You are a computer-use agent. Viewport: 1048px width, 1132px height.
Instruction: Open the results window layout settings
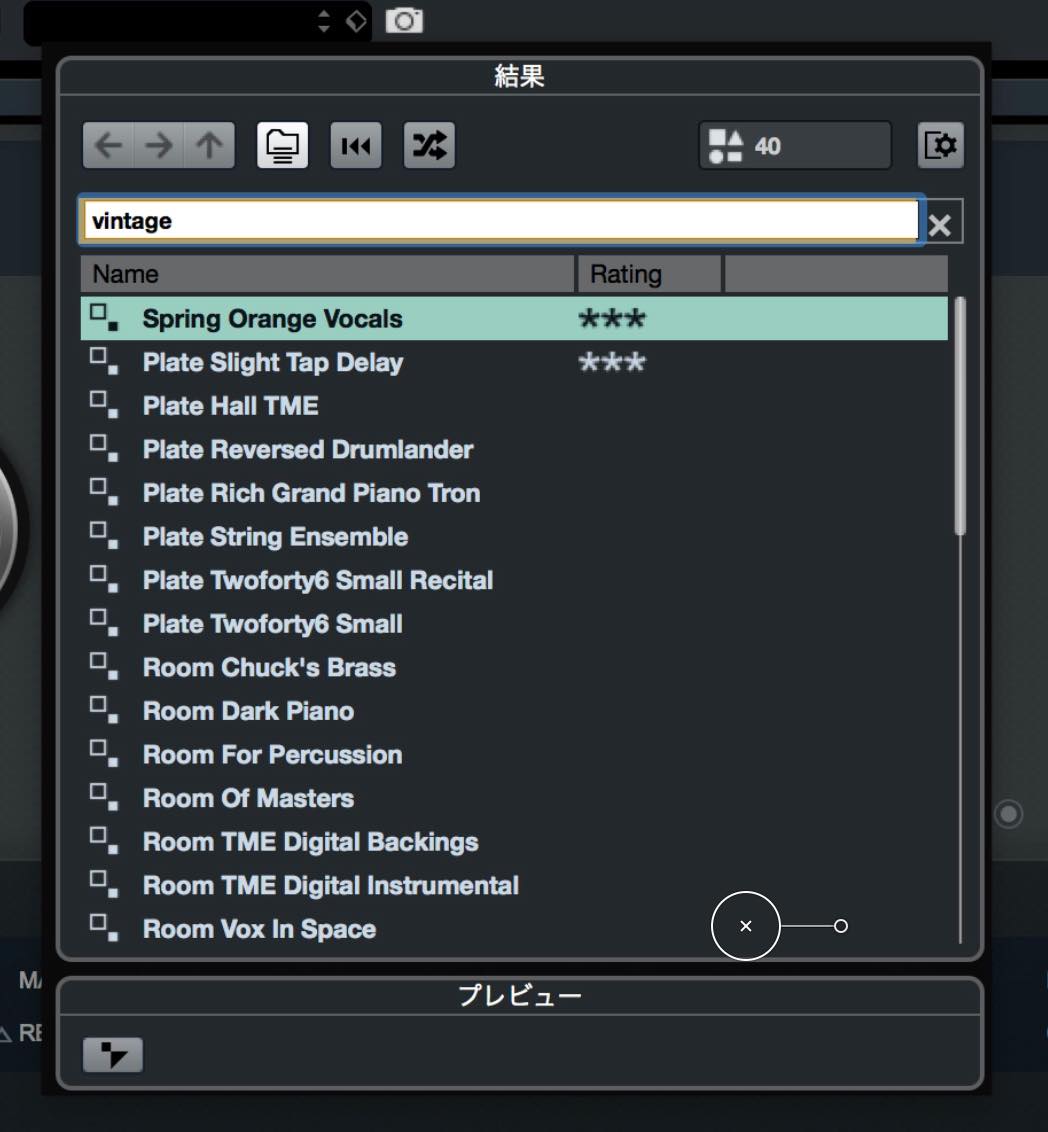940,146
